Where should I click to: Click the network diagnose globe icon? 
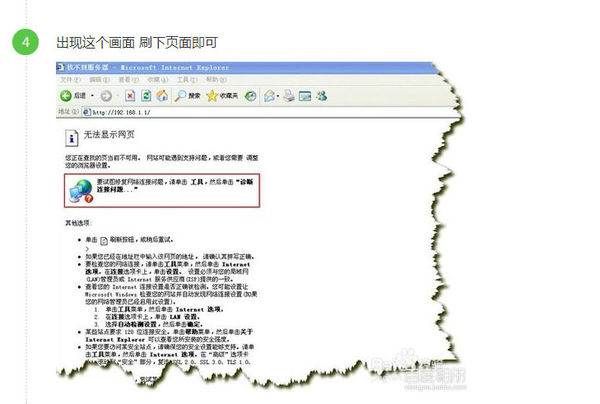(x=81, y=191)
